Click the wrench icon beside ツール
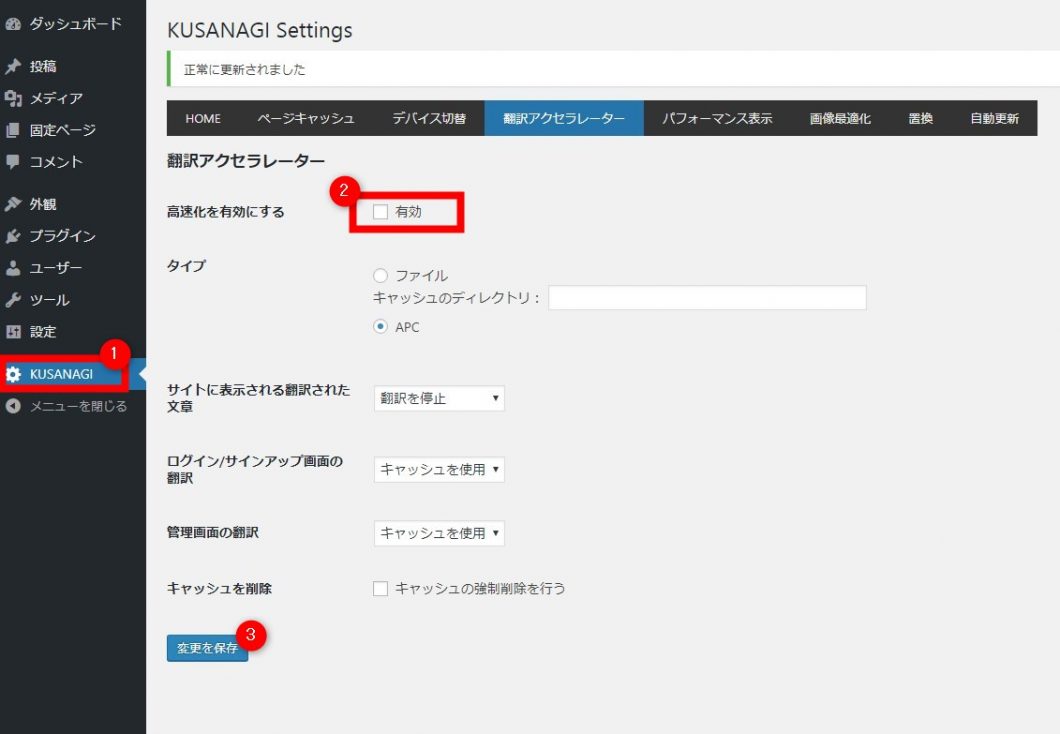1060x734 pixels. pyautogui.click(x=13, y=299)
